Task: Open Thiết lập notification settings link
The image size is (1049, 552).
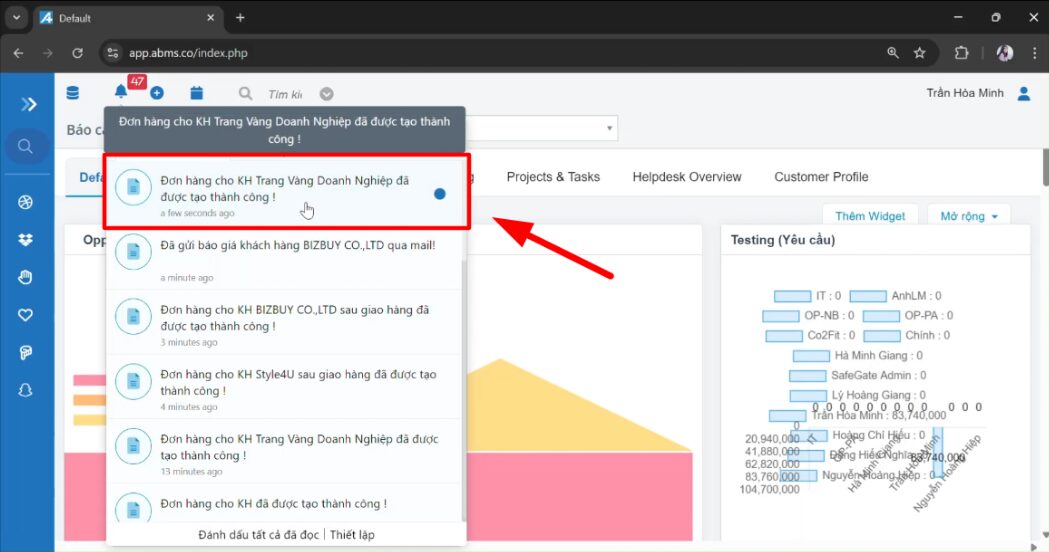Action: 352,535
